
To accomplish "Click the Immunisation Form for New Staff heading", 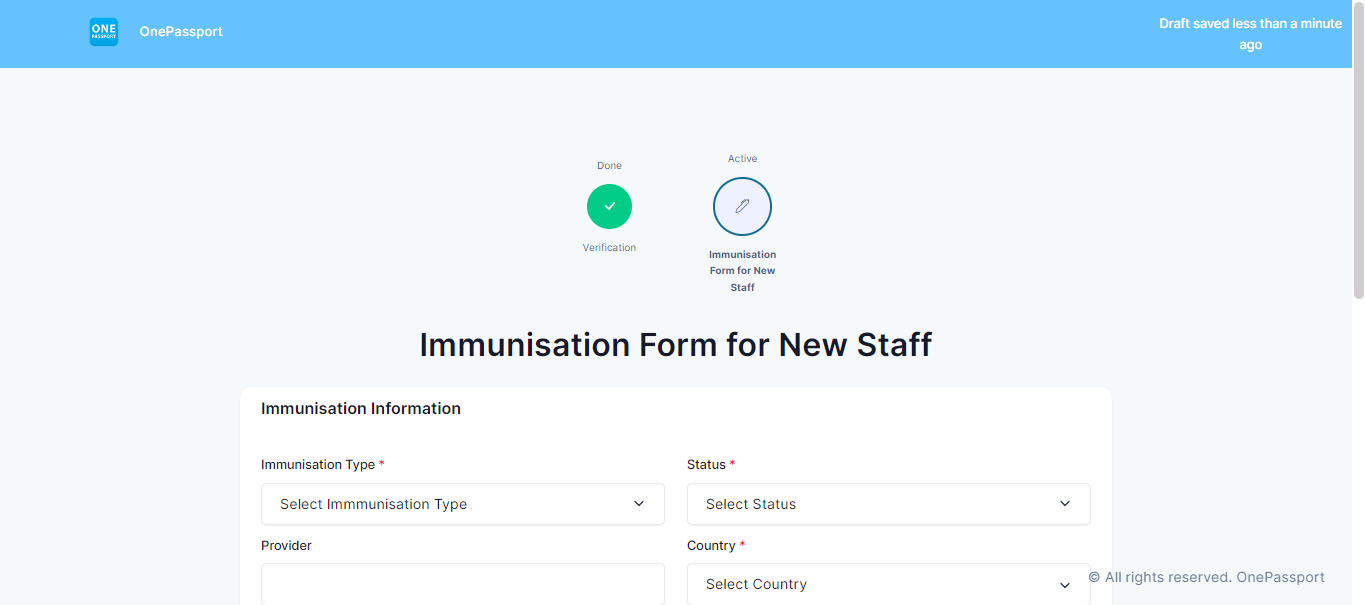I will [x=675, y=344].
